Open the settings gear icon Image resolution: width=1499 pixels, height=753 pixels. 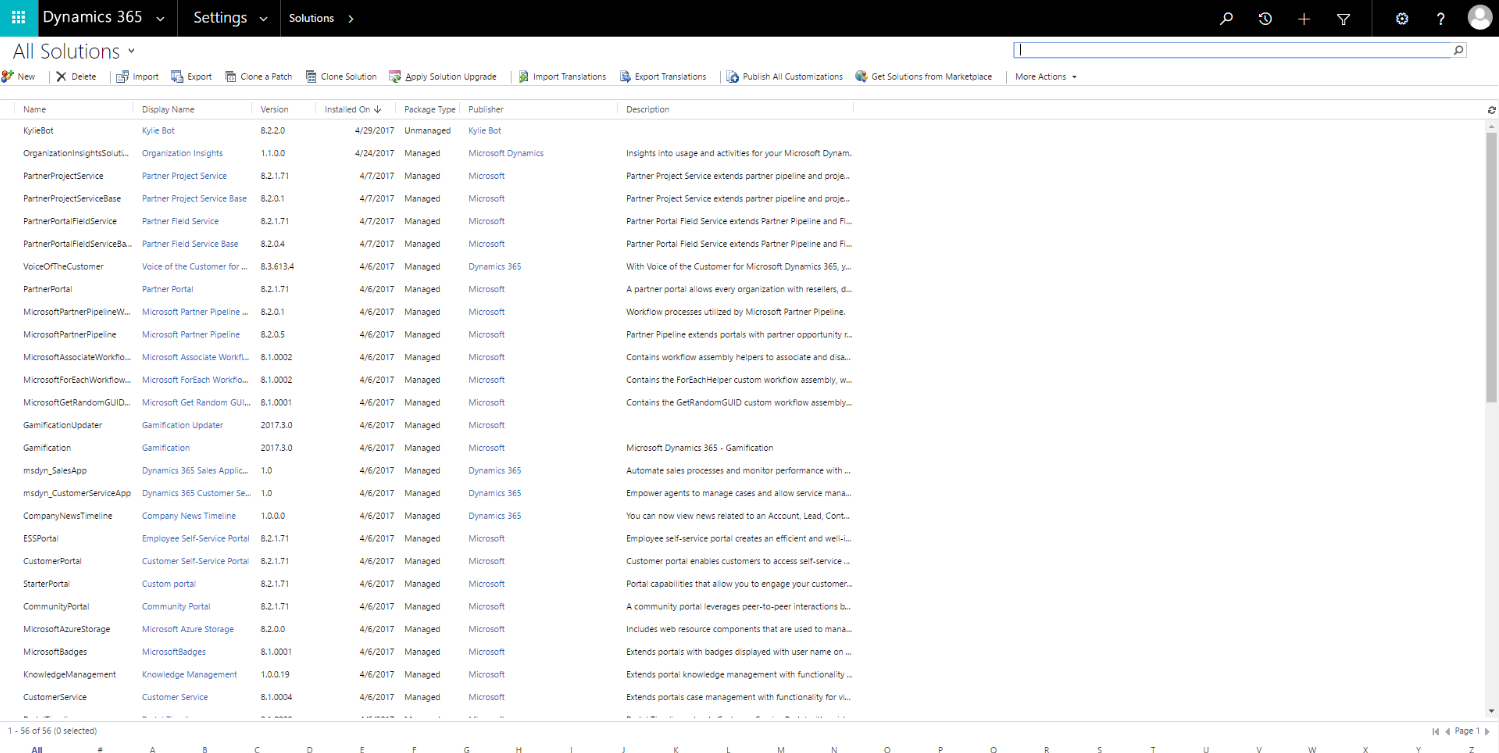tap(1402, 18)
